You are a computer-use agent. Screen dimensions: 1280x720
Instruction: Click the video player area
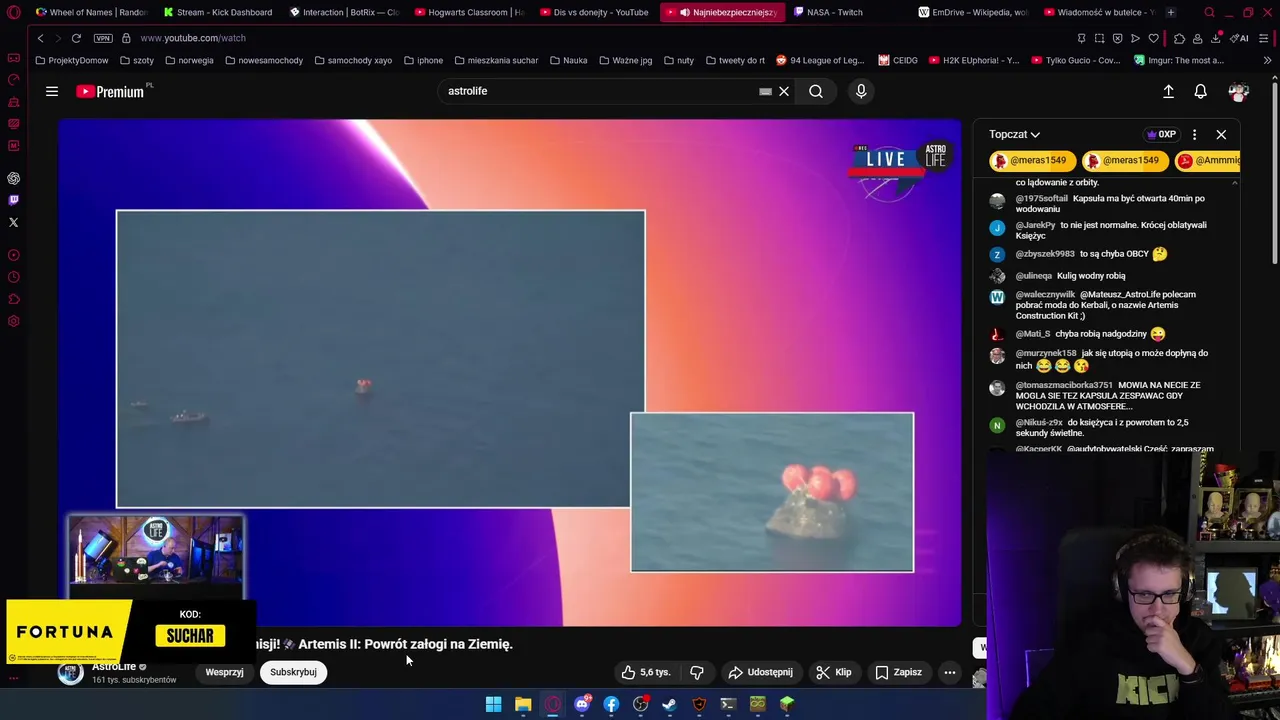click(x=510, y=372)
